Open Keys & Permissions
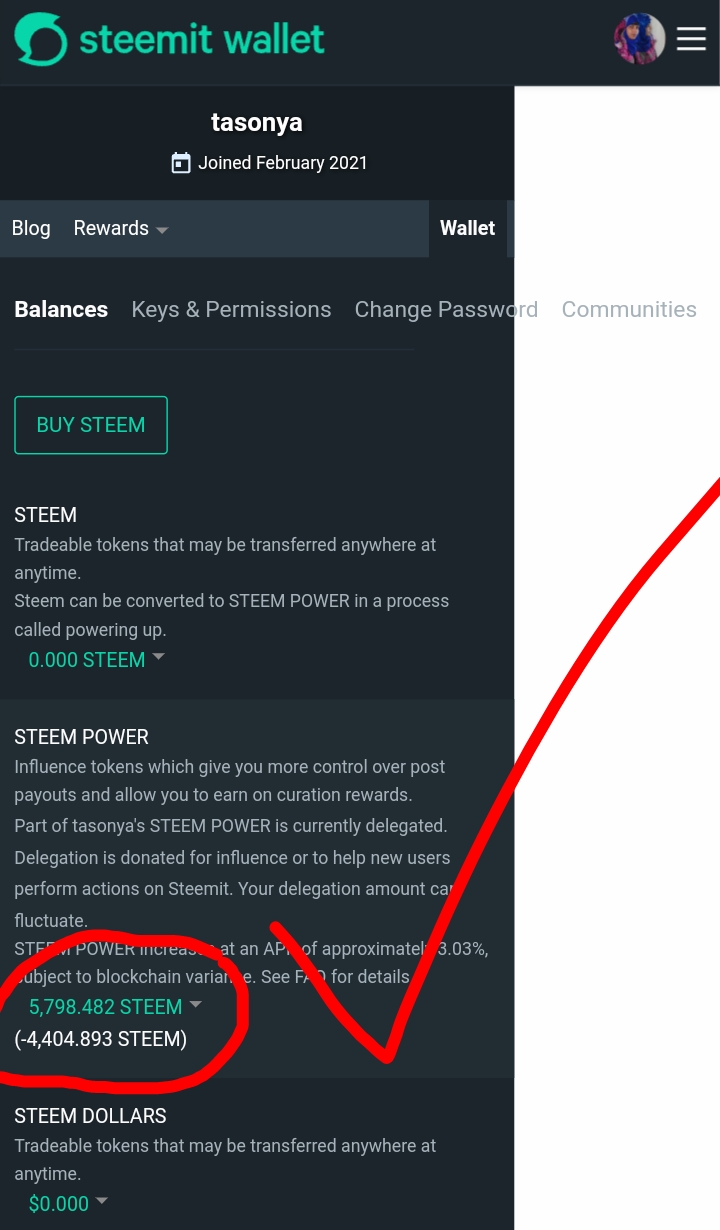 pos(231,309)
